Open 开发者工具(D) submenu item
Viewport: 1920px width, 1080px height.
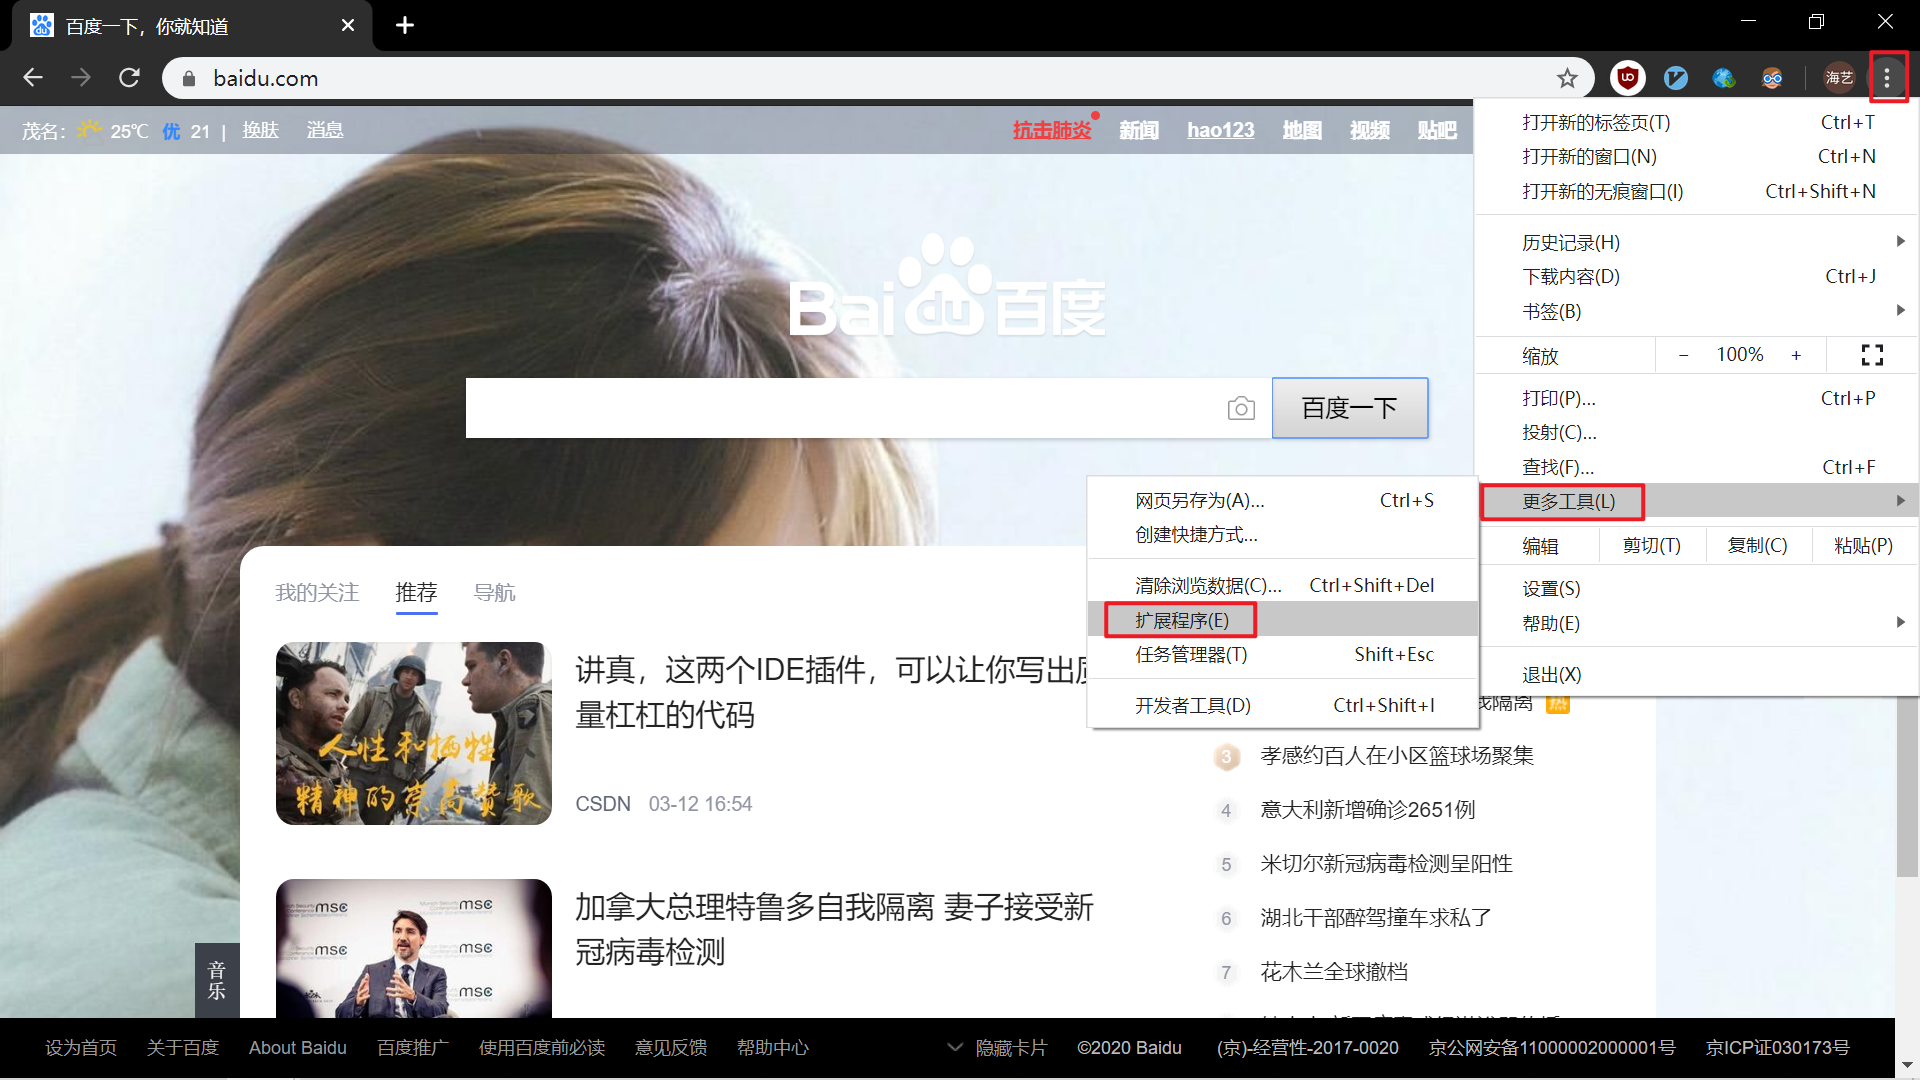point(1283,705)
